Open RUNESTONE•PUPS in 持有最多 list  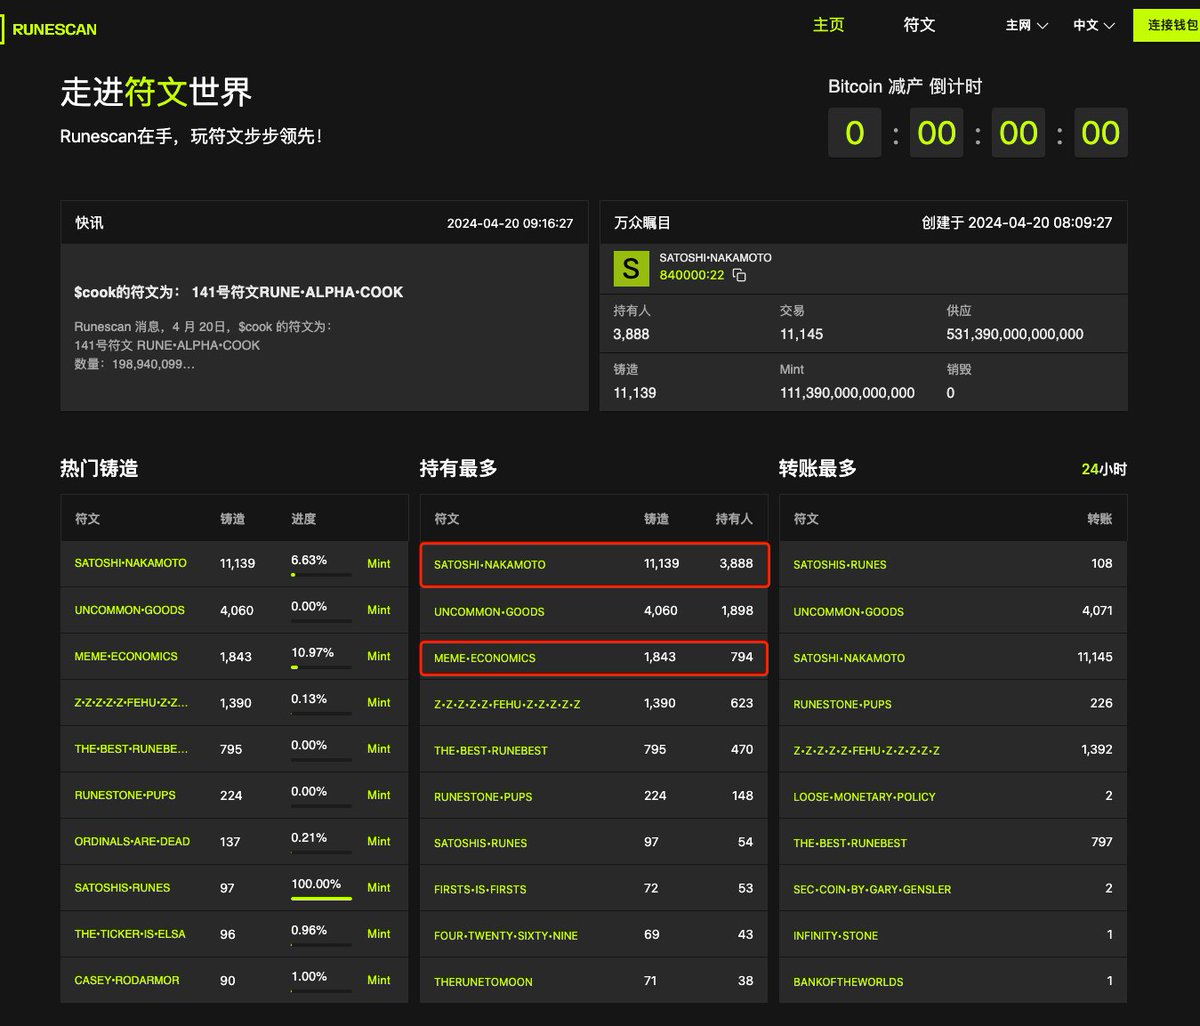(x=483, y=797)
